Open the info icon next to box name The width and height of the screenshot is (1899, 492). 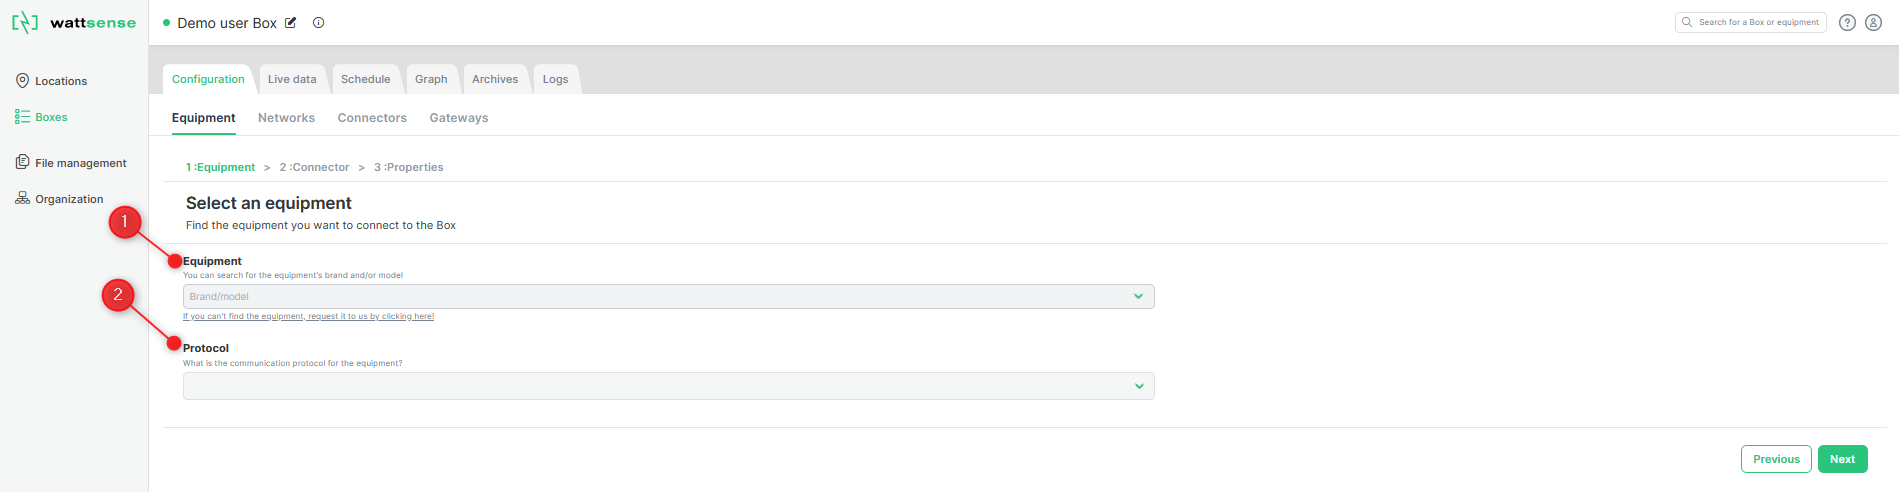[x=319, y=23]
